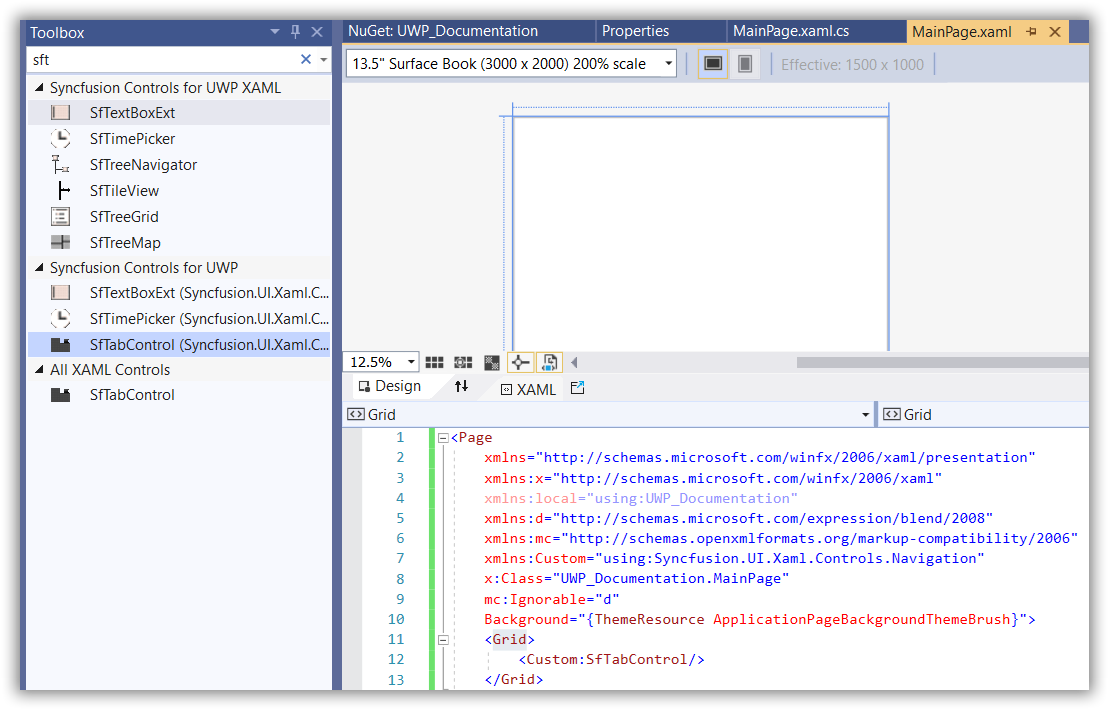Screen dimensions: 1109x710
Task: Click Custom:SfTabControl tag in XAML
Action: click(x=612, y=660)
